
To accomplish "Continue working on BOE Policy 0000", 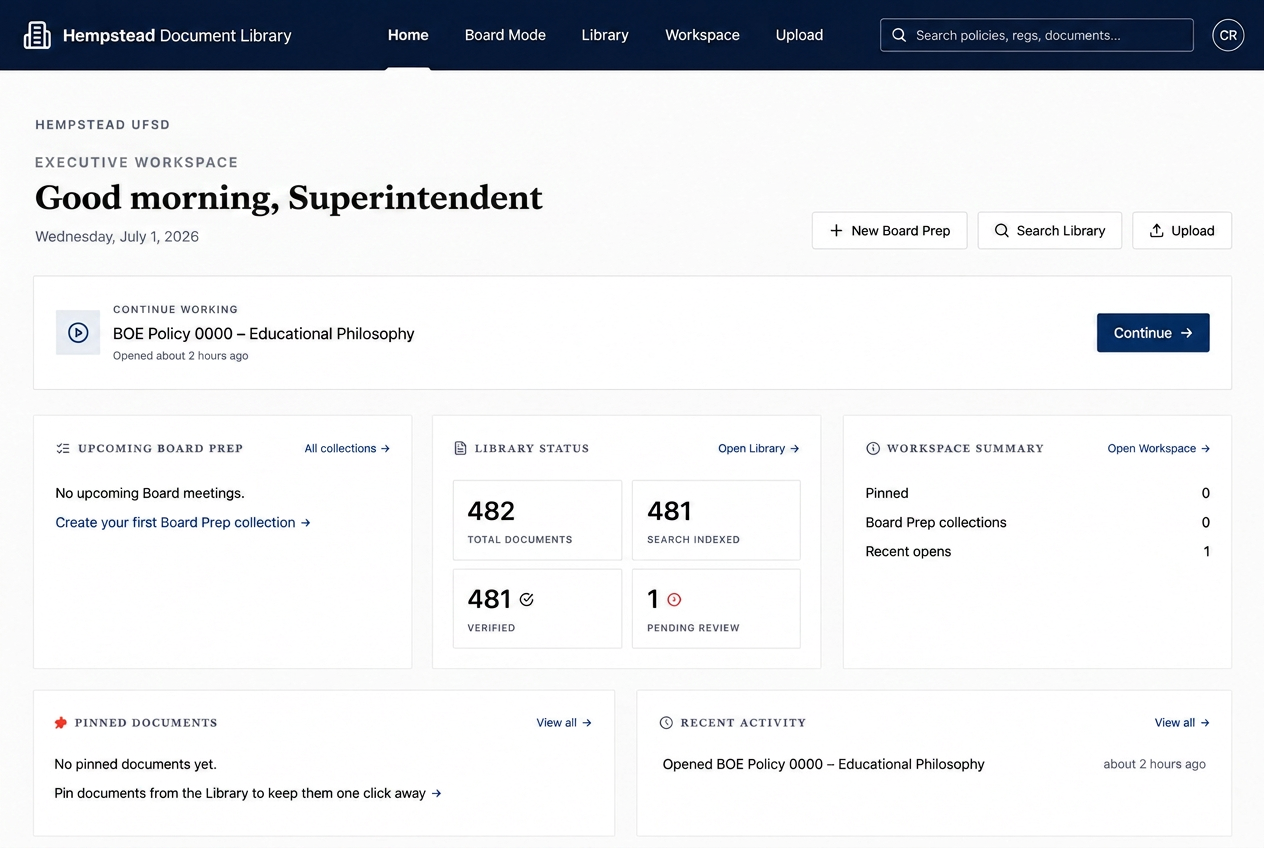I will 1153,333.
